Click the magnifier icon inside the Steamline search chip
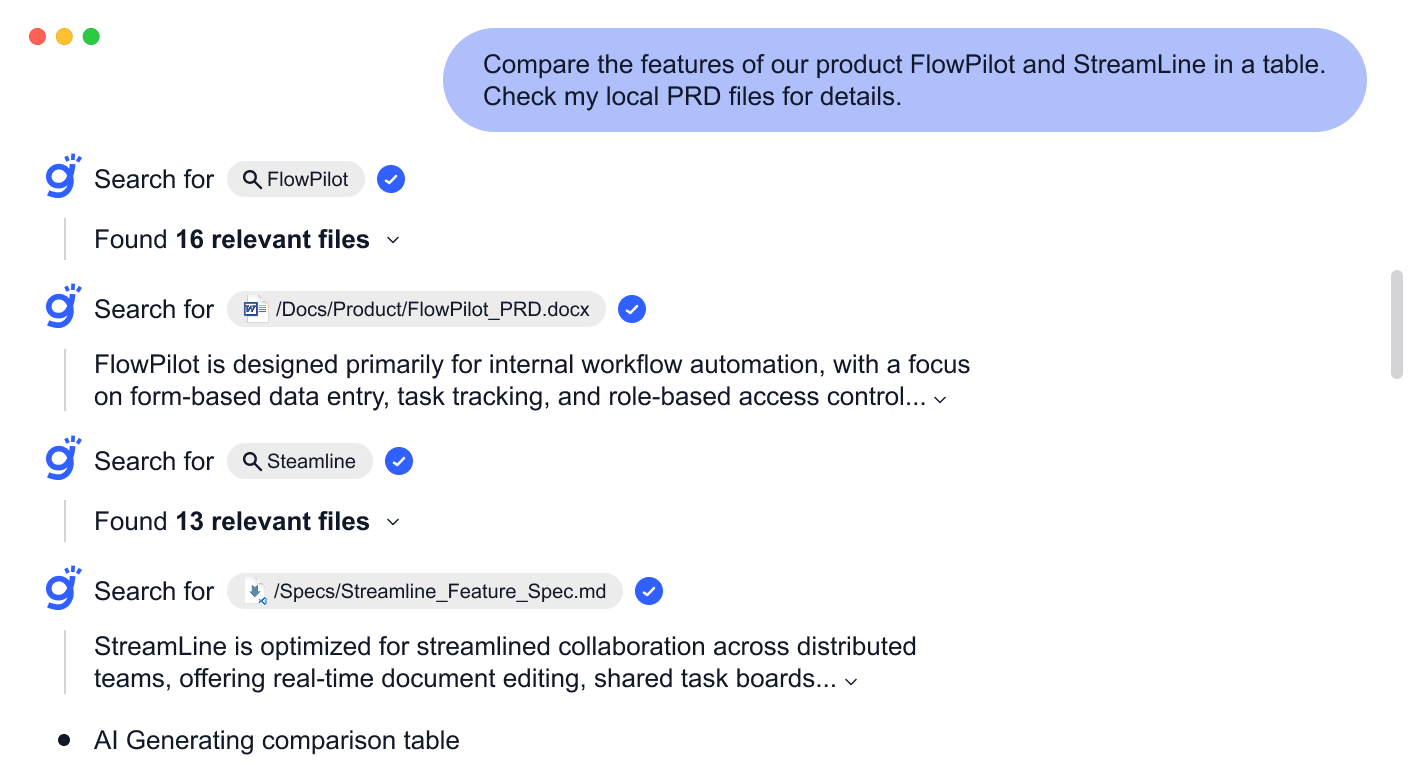The height and width of the screenshot is (777, 1409). click(x=254, y=461)
